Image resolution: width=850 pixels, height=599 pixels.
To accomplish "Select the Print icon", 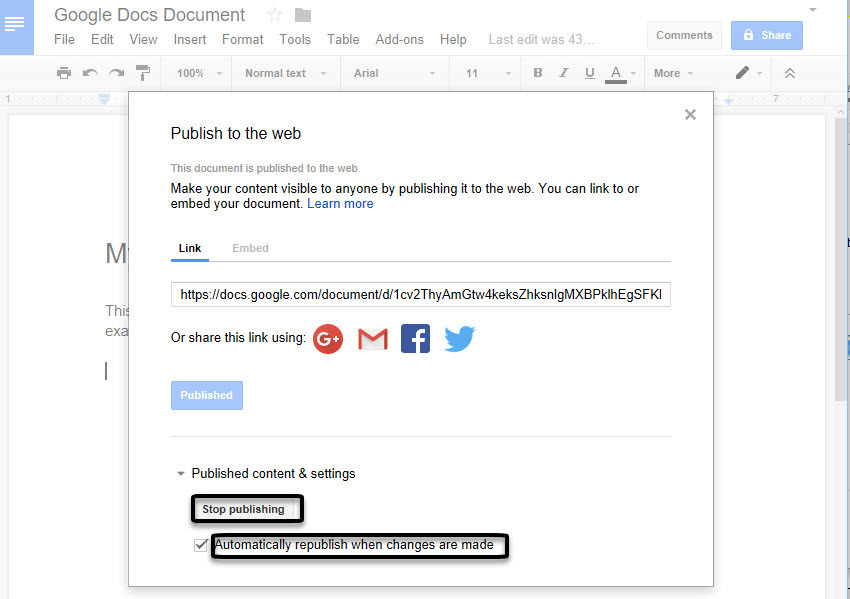I will tap(63, 73).
